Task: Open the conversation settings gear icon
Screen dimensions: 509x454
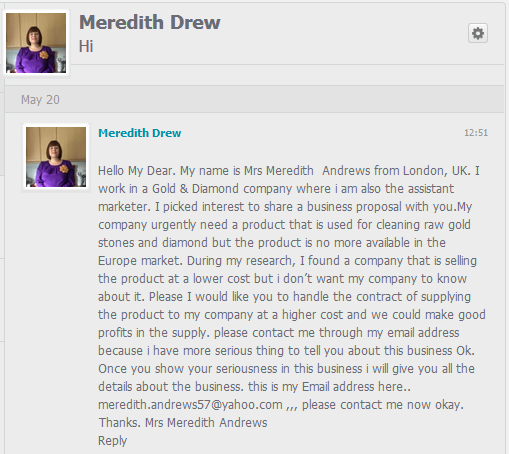Action: click(478, 33)
